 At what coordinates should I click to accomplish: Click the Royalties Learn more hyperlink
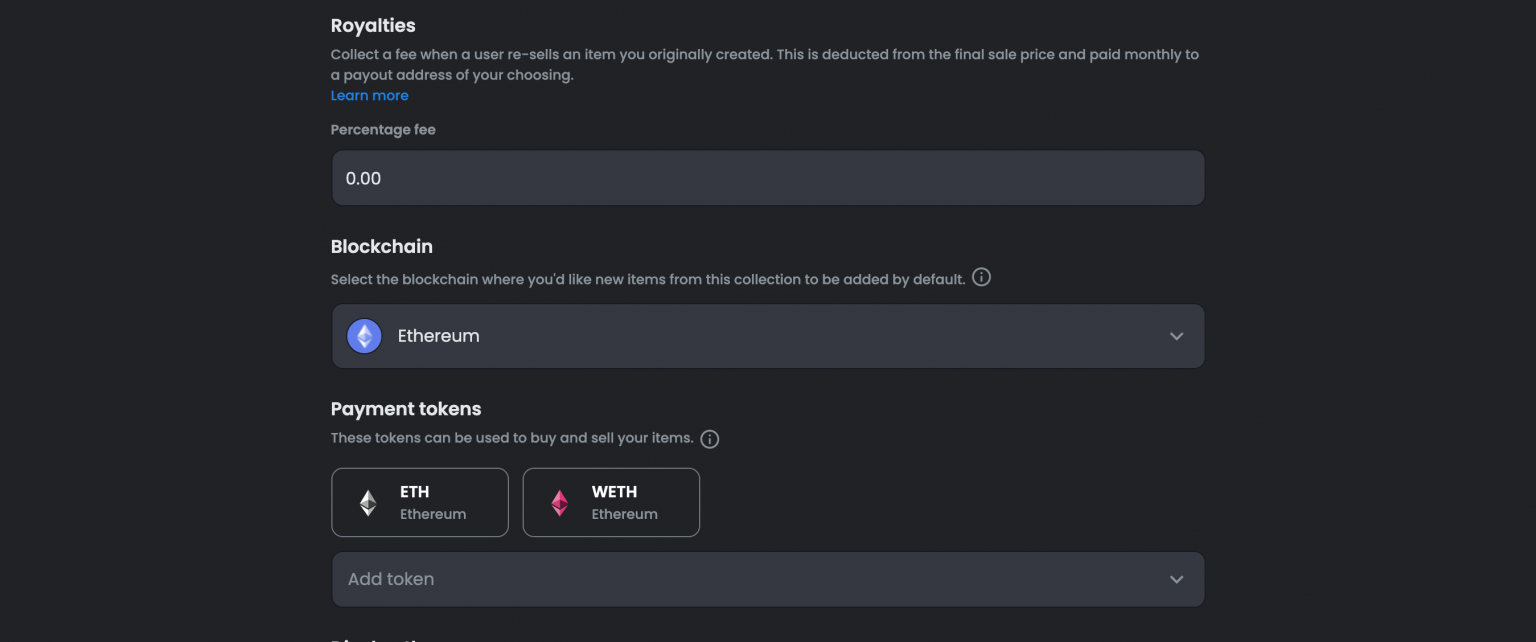point(369,94)
